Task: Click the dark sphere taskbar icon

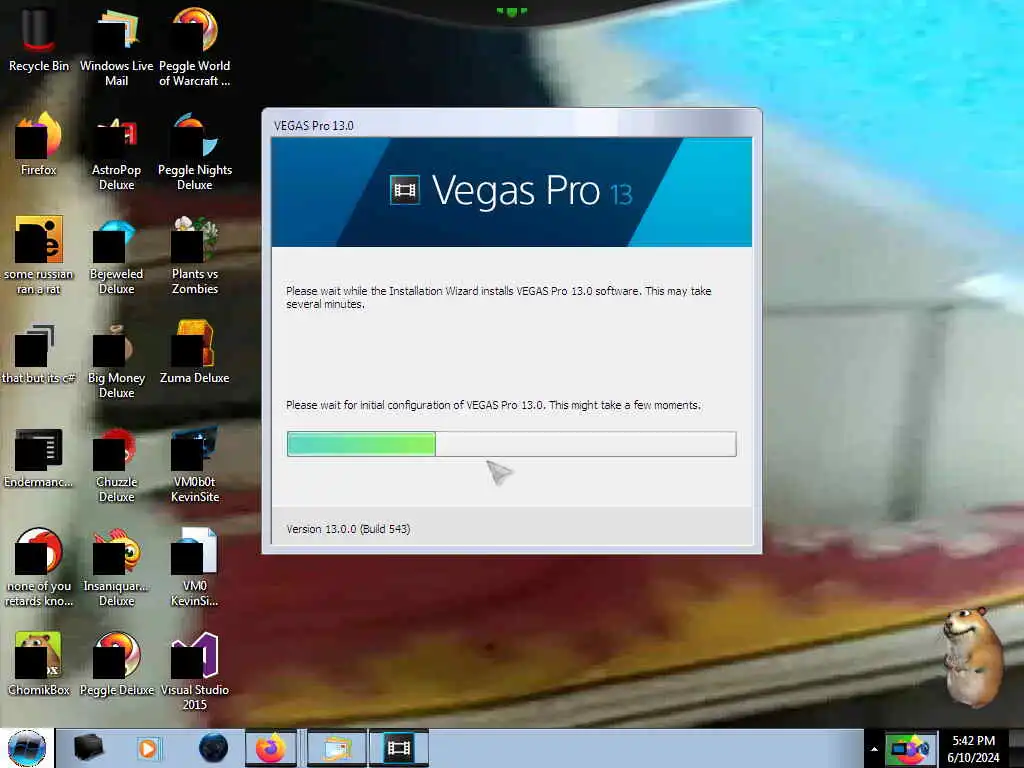Action: pyautogui.click(x=214, y=748)
